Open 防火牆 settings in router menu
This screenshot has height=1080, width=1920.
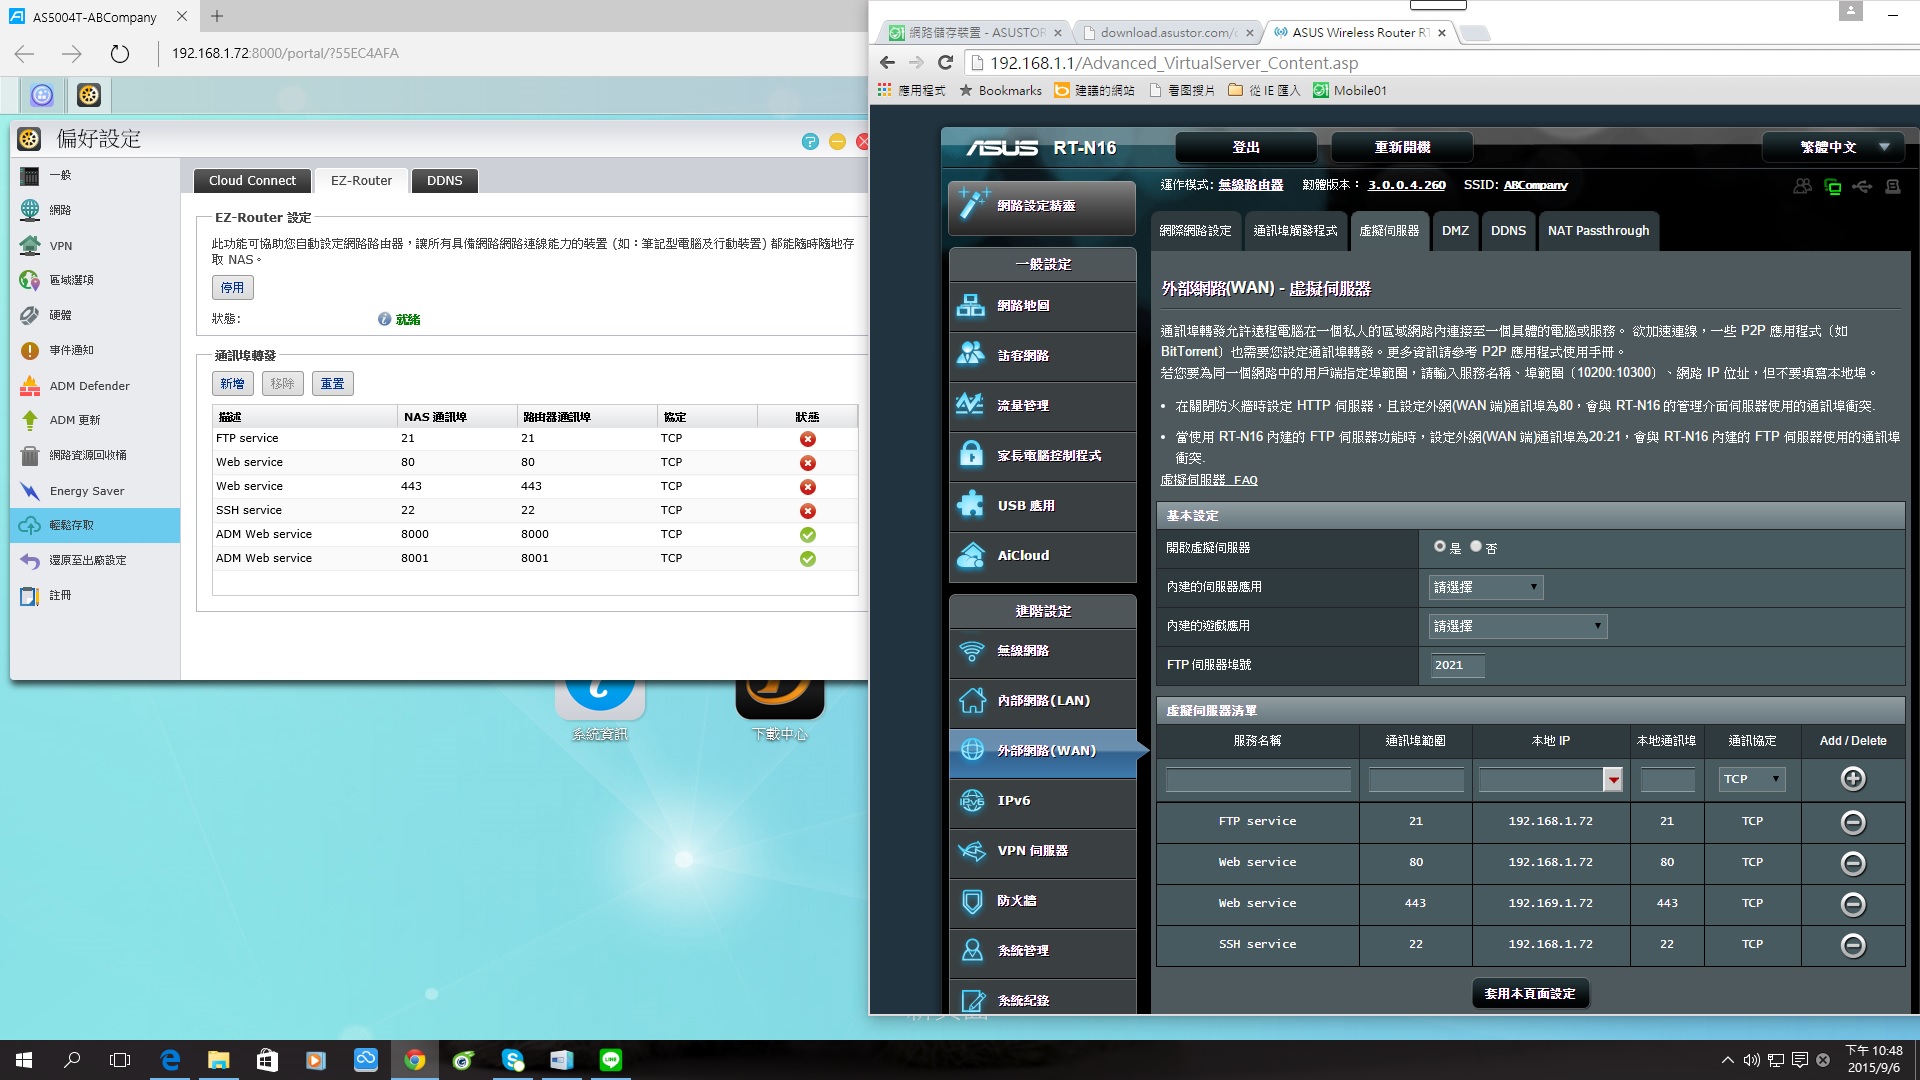(1042, 901)
